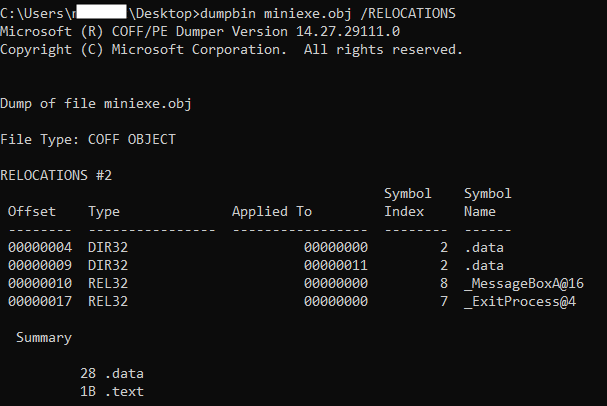Click the Microsoft Corporation copyright line
607x406 pixels.
pyautogui.click(x=230, y=50)
